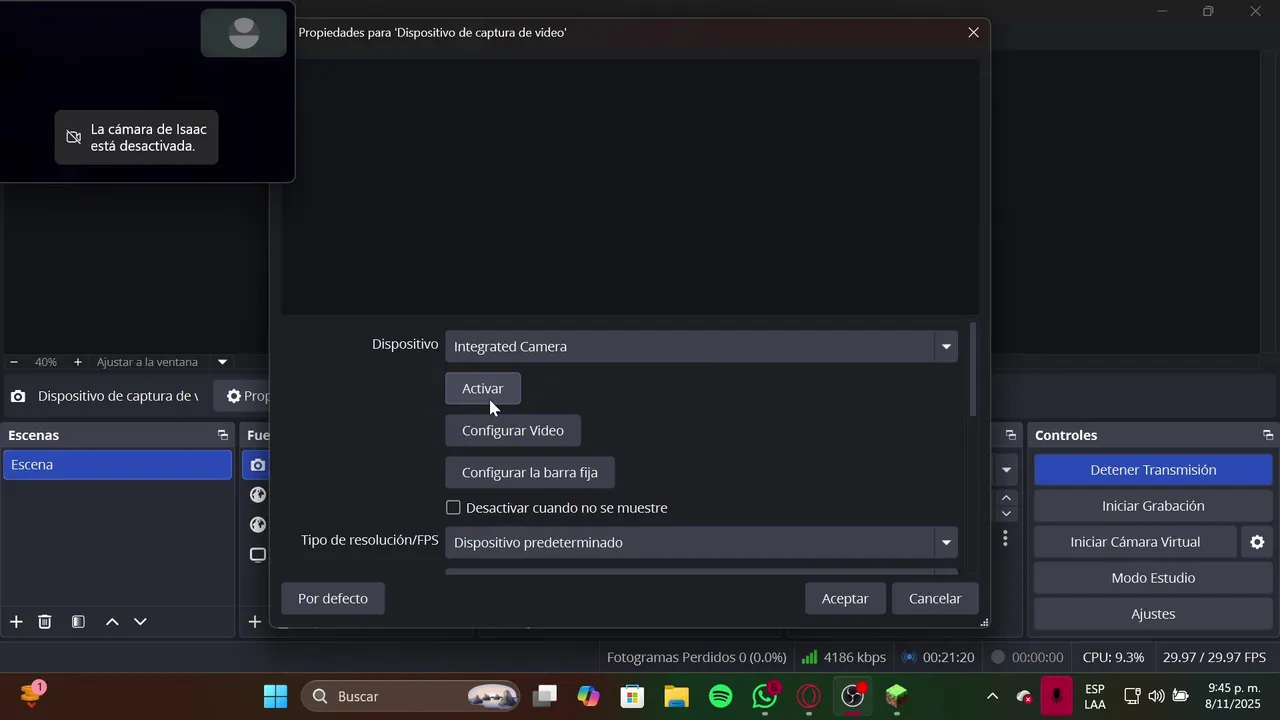Click the '29.97 / 29.97 FPS' status
The width and height of the screenshot is (1280, 720).
[x=1214, y=657]
